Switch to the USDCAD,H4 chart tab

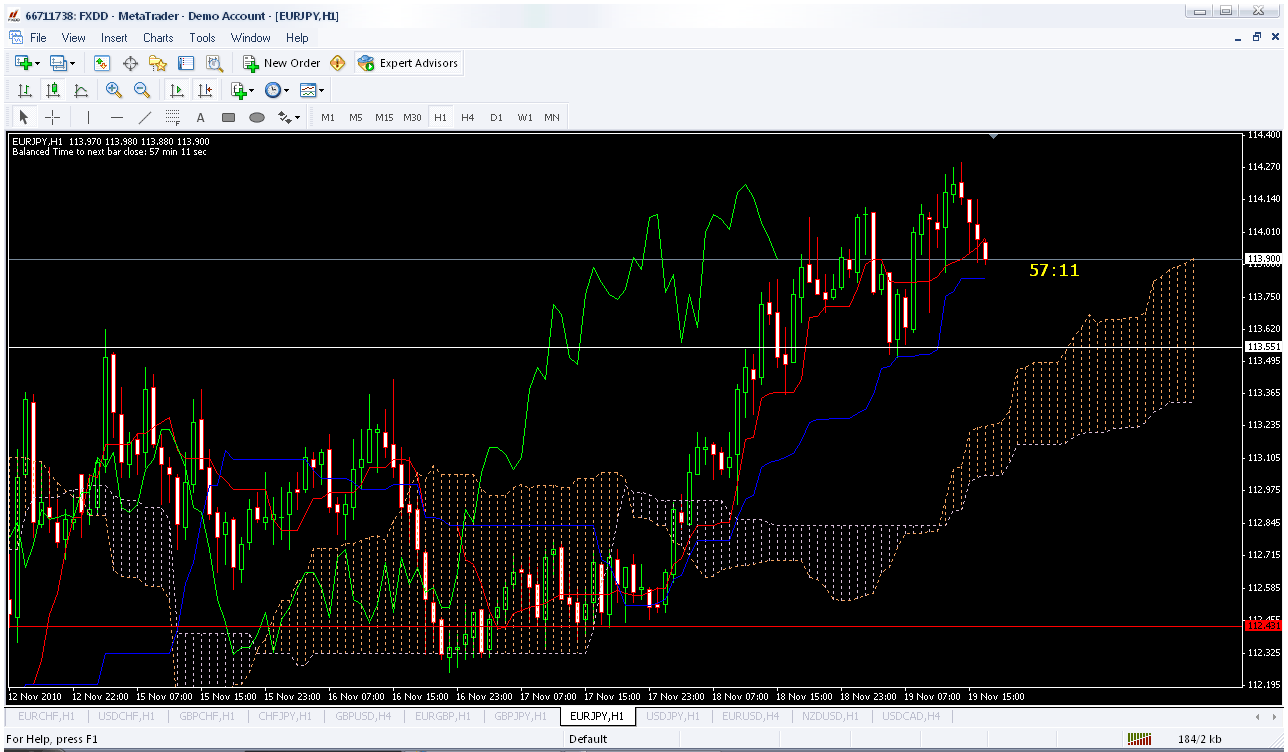point(910,716)
